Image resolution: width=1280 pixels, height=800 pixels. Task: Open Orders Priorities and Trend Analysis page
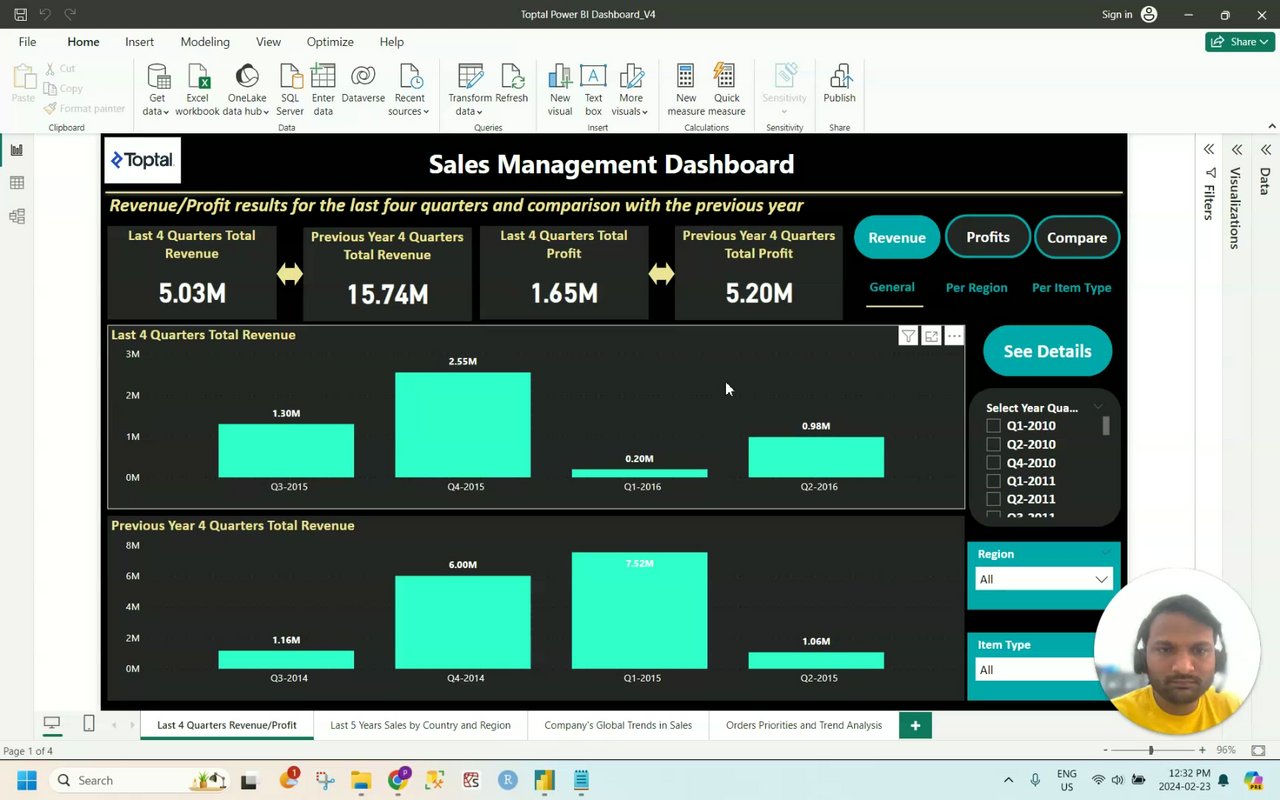click(x=804, y=725)
